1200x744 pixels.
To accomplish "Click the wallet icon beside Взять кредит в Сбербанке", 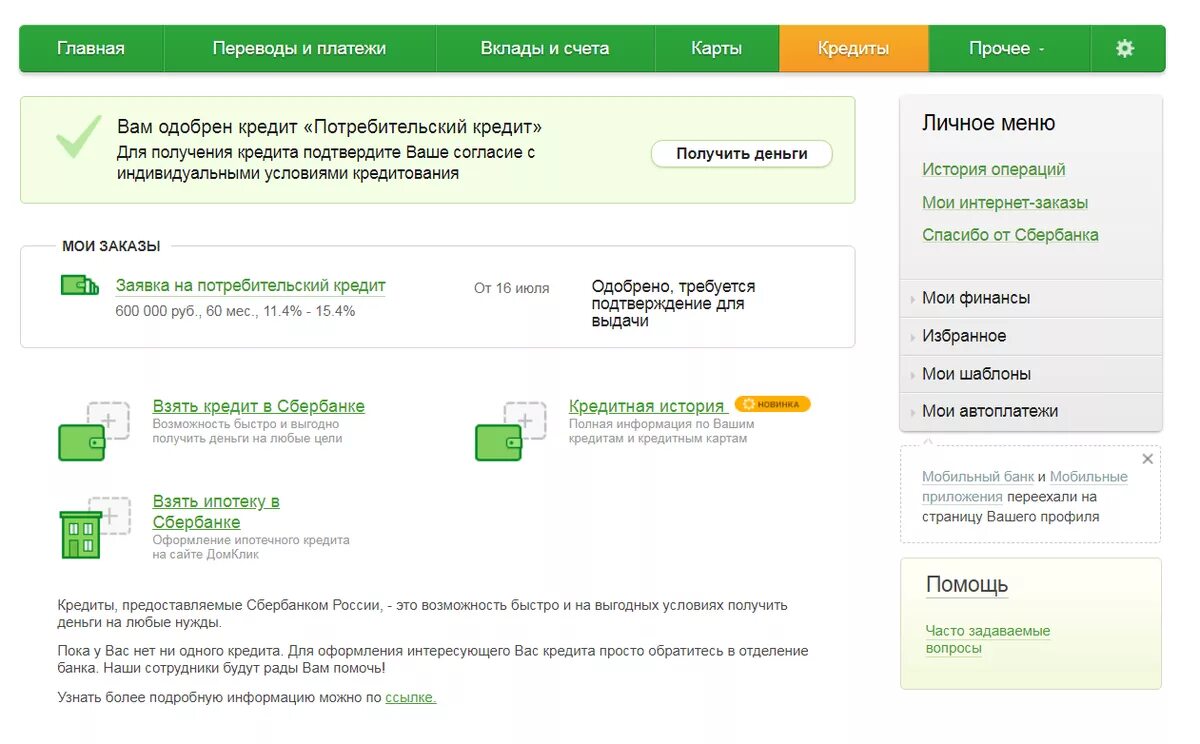I will pos(93,431).
